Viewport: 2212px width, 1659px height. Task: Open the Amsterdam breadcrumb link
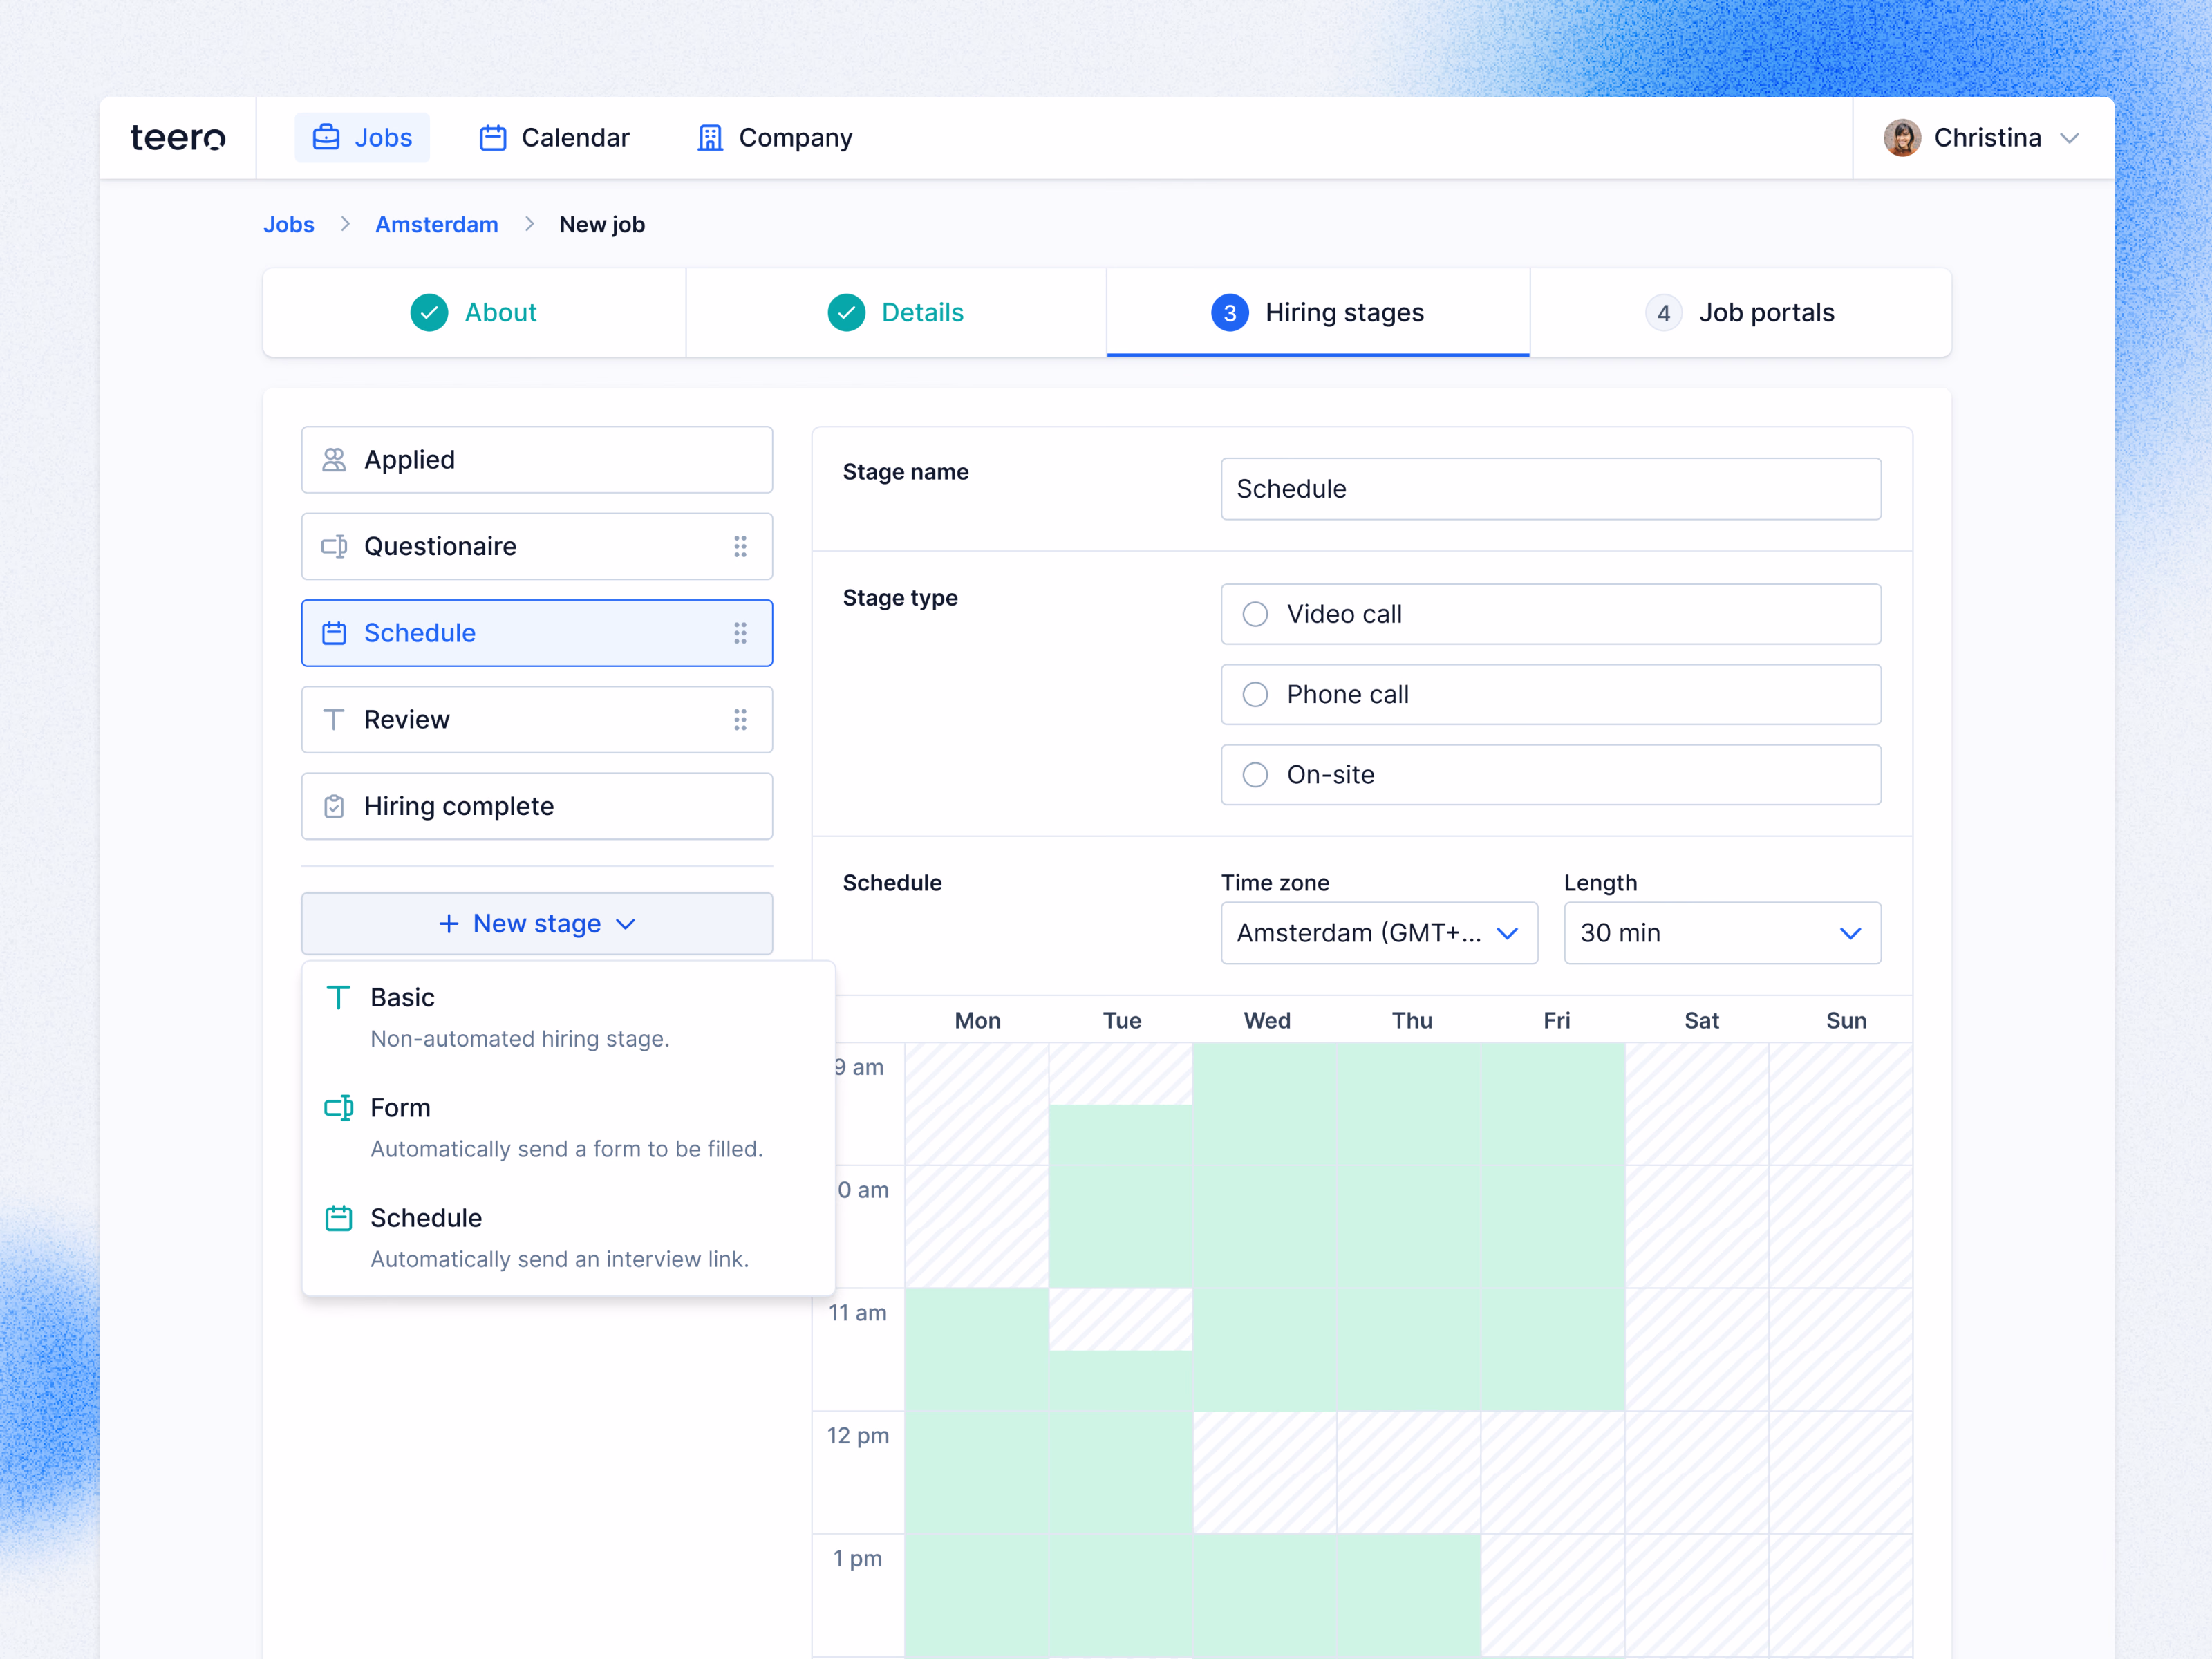[437, 225]
